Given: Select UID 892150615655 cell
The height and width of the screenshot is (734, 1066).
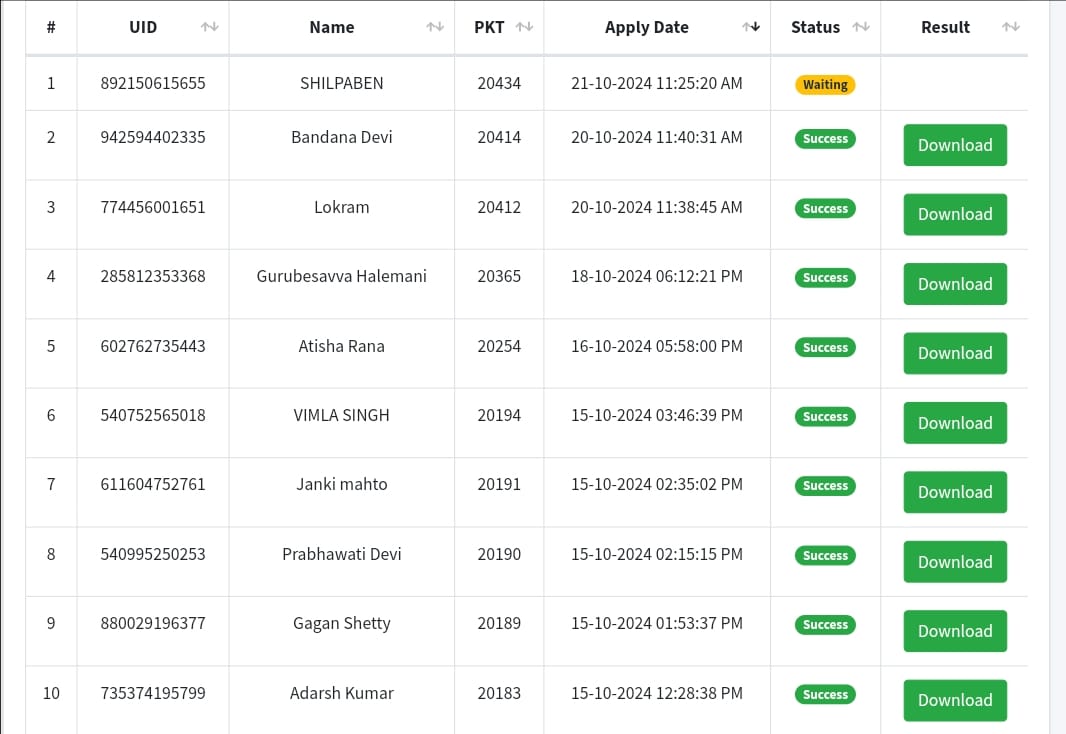Looking at the screenshot, I should click(x=153, y=83).
